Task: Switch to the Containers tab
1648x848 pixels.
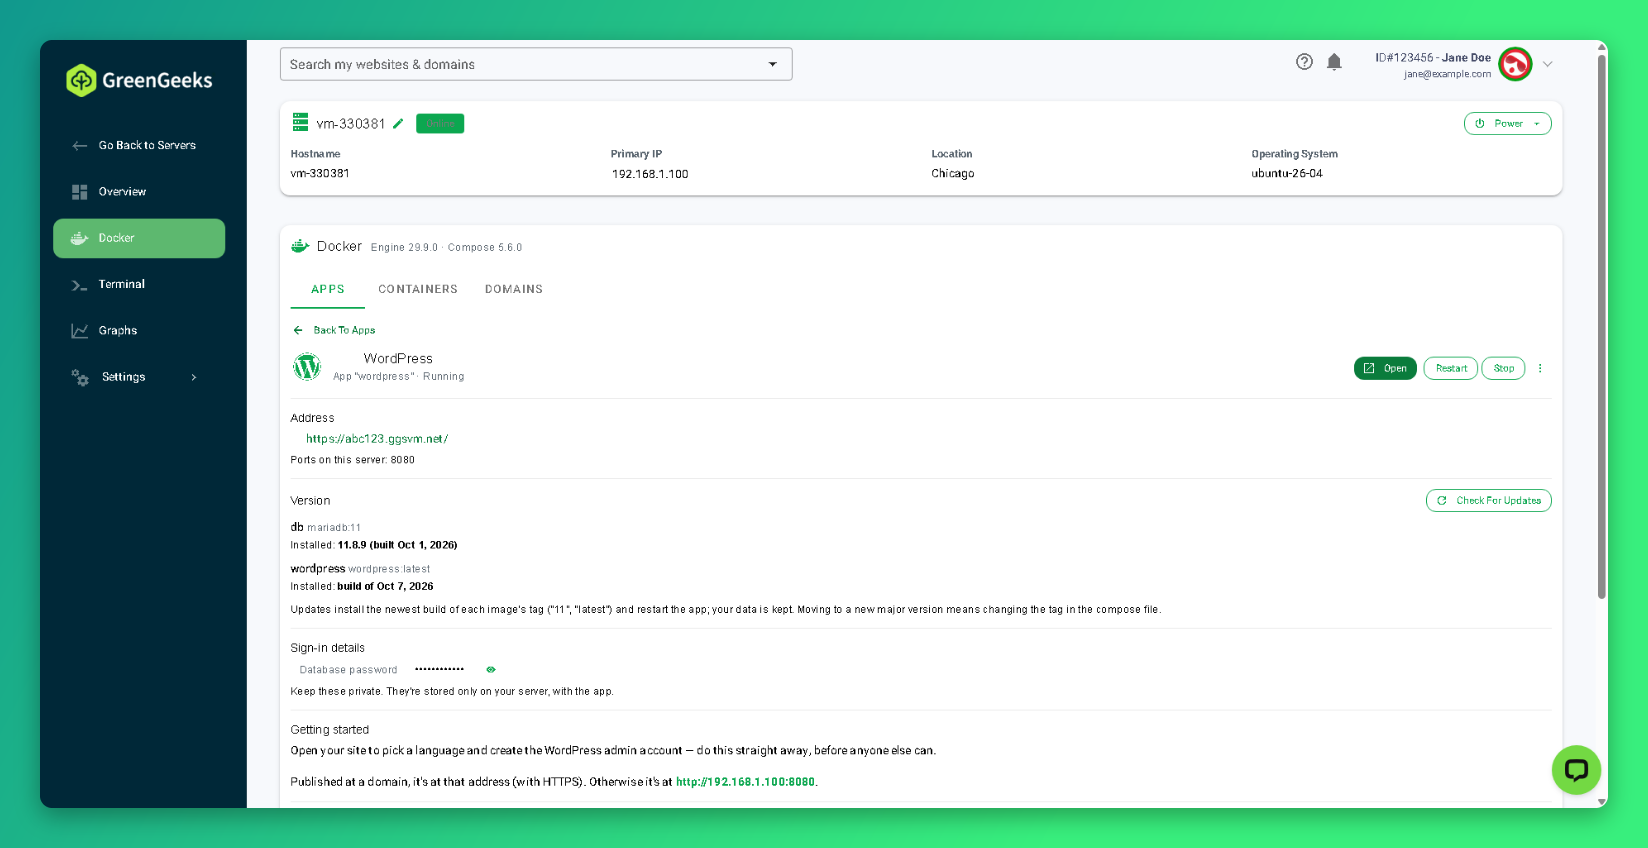Action: (x=418, y=289)
